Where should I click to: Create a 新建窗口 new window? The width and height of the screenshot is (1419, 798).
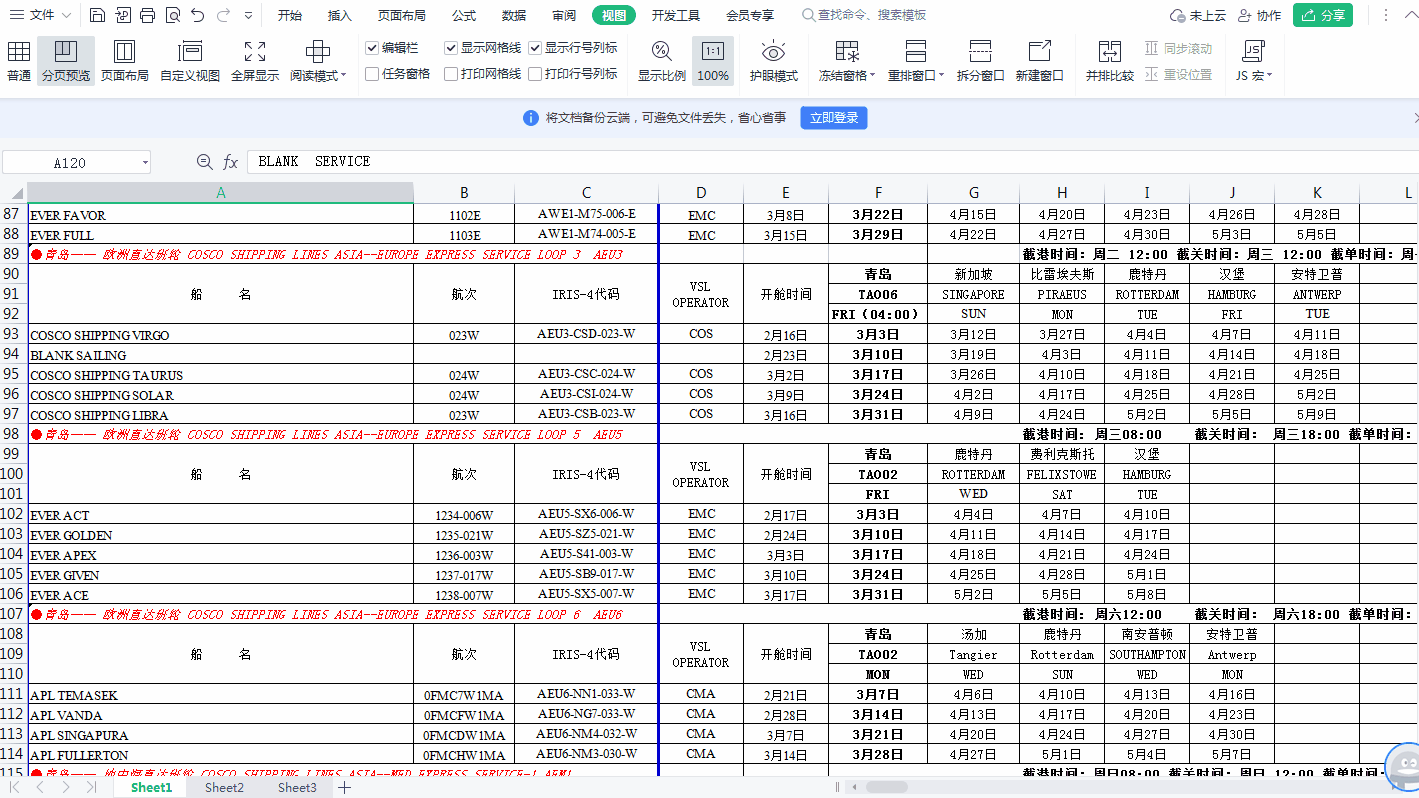[1040, 60]
